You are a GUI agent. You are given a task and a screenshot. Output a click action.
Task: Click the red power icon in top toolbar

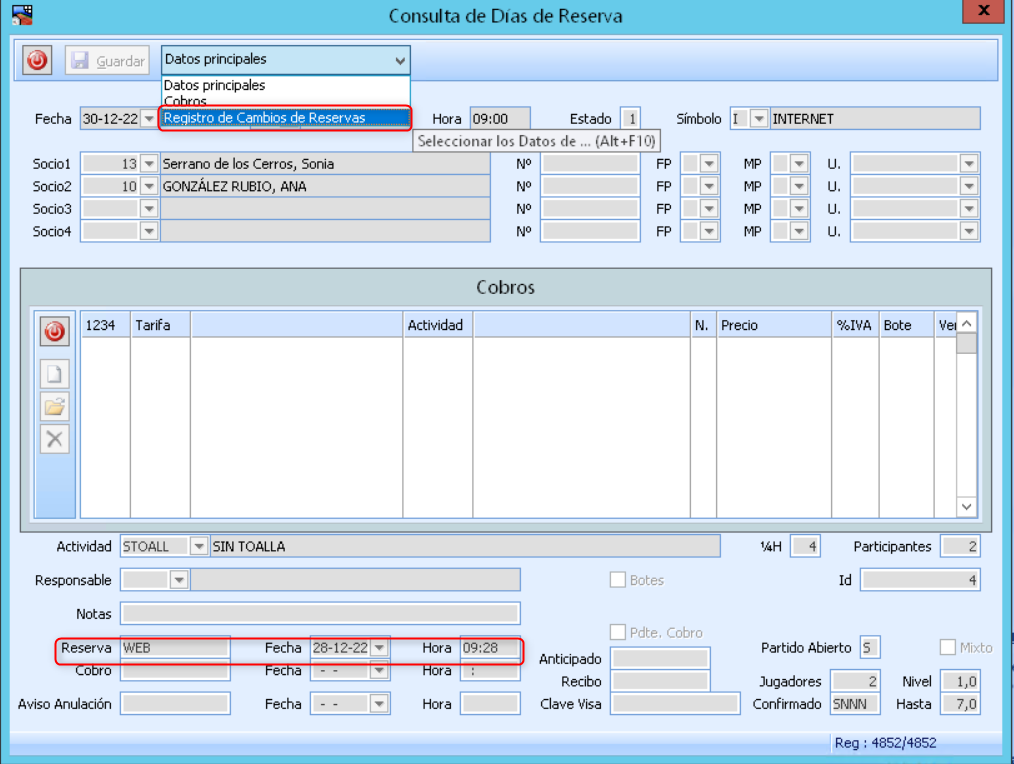point(37,61)
